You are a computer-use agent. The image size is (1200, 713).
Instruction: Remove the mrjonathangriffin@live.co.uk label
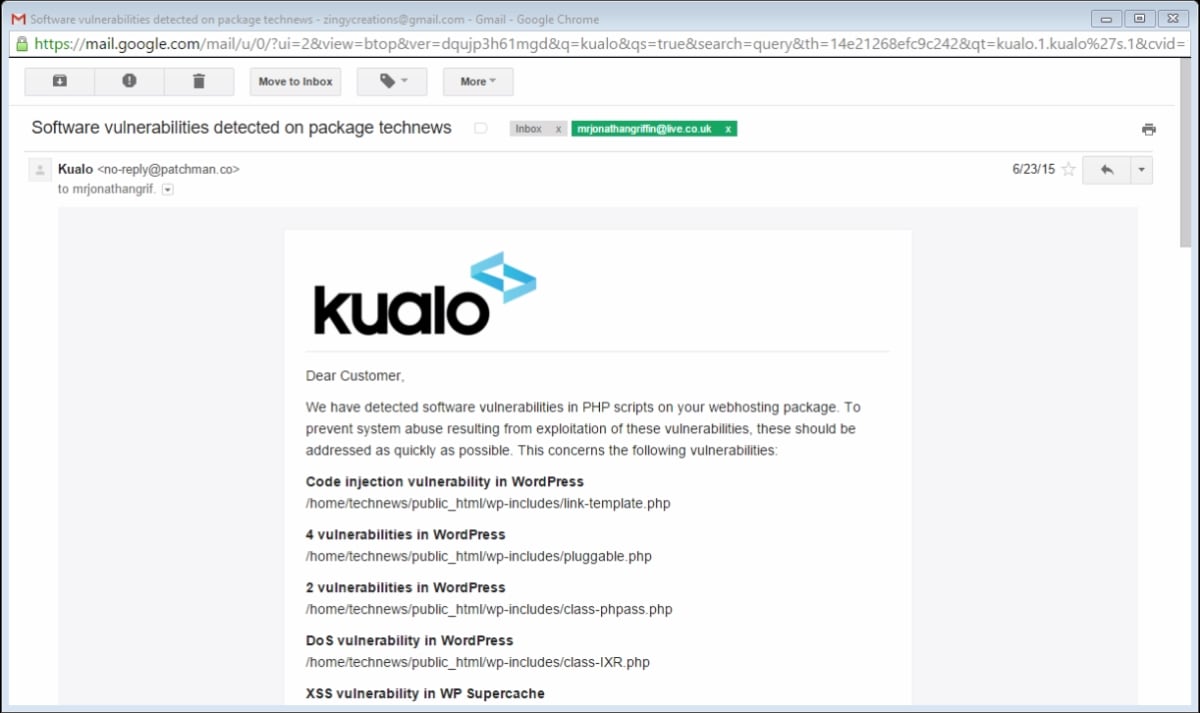click(728, 129)
